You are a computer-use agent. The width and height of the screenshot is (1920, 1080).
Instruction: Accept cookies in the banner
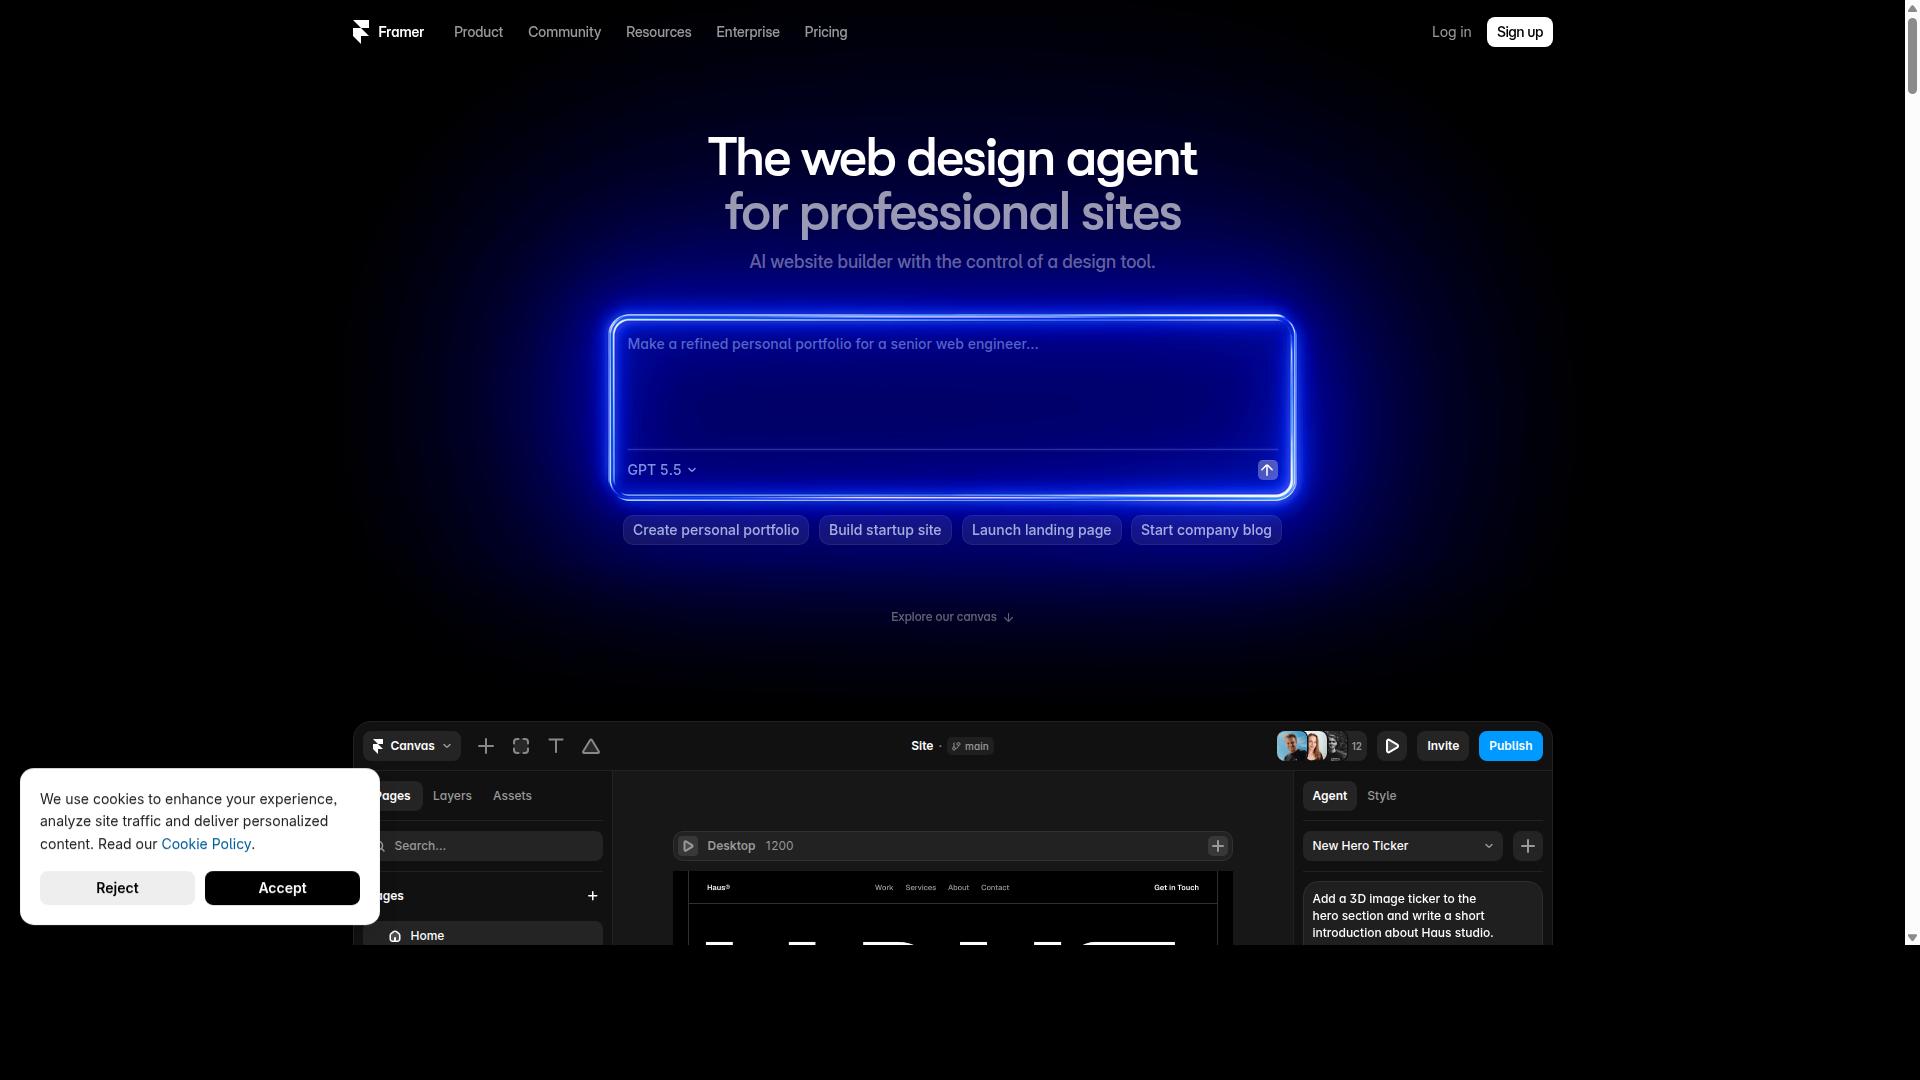click(282, 888)
